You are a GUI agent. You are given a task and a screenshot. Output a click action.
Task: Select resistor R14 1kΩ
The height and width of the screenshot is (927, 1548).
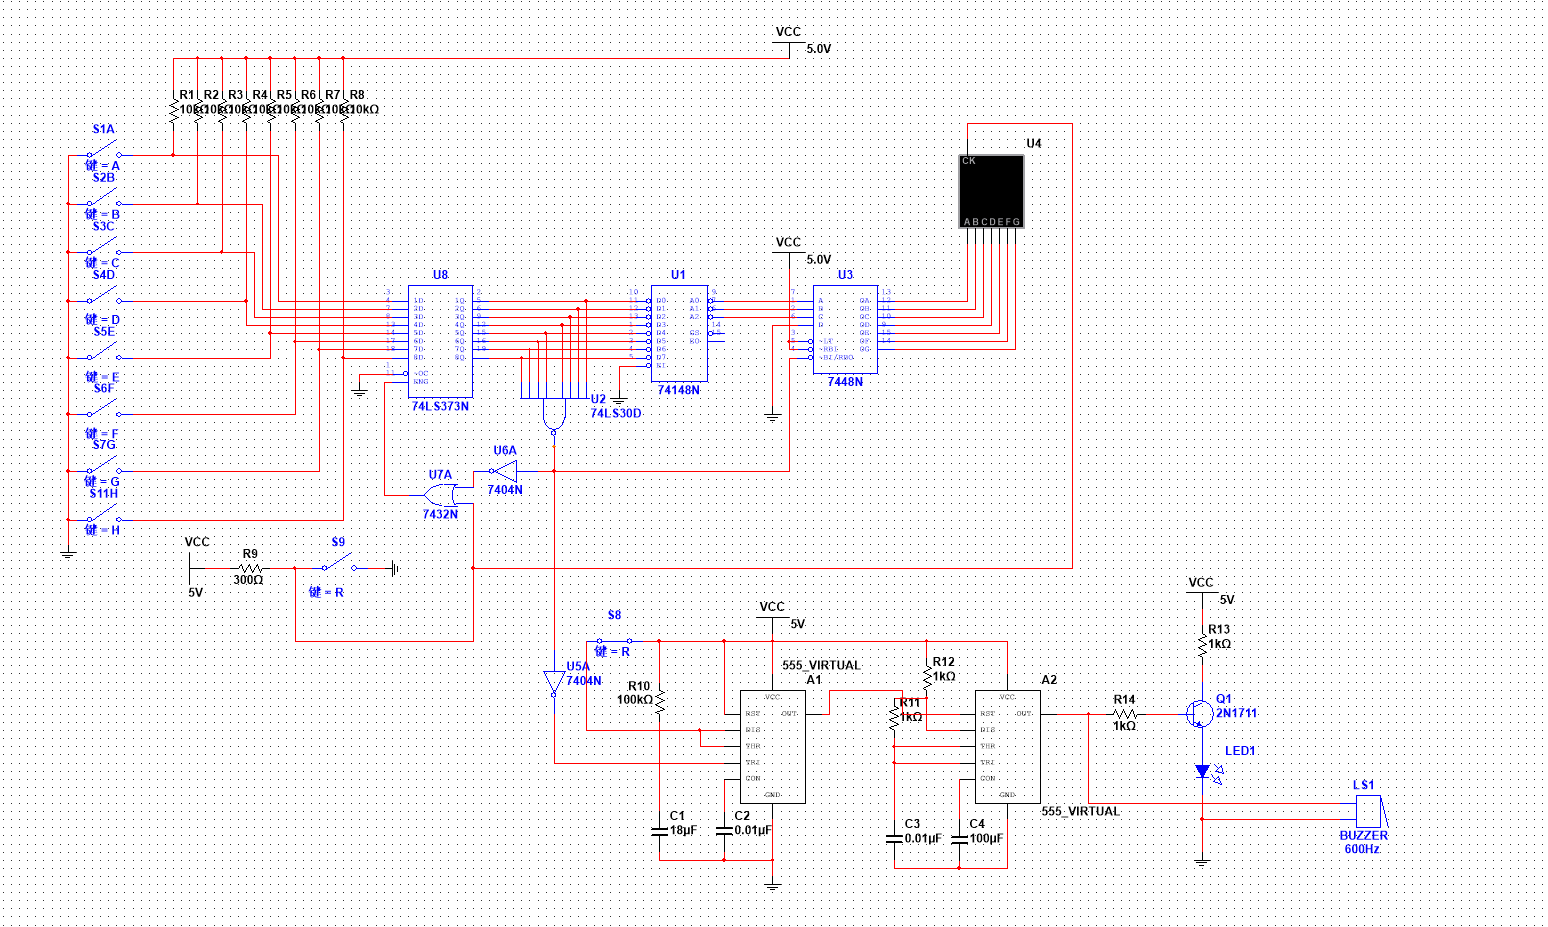tap(1125, 714)
